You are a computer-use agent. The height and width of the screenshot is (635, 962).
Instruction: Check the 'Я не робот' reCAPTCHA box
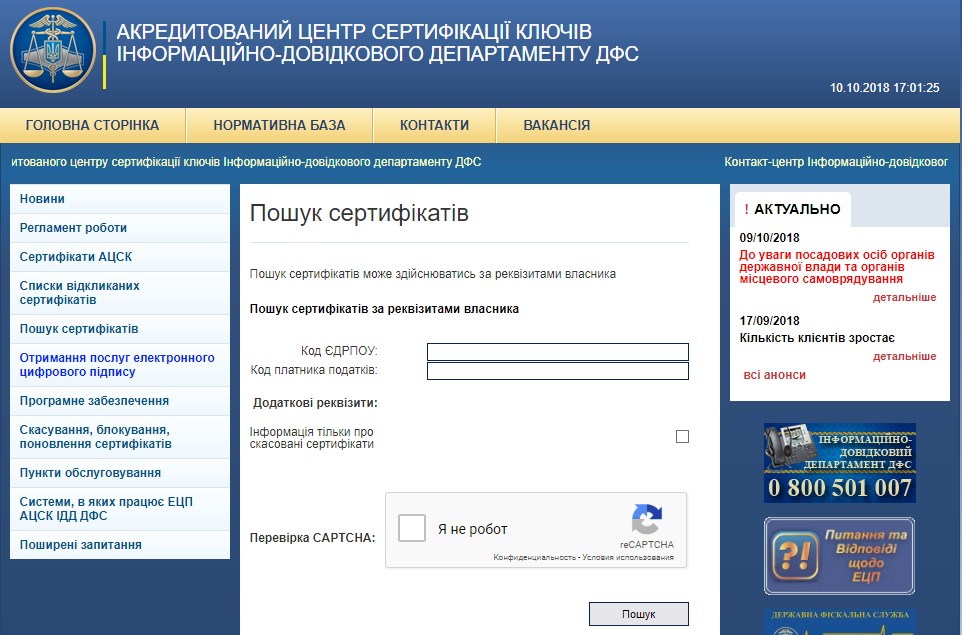[x=412, y=528]
